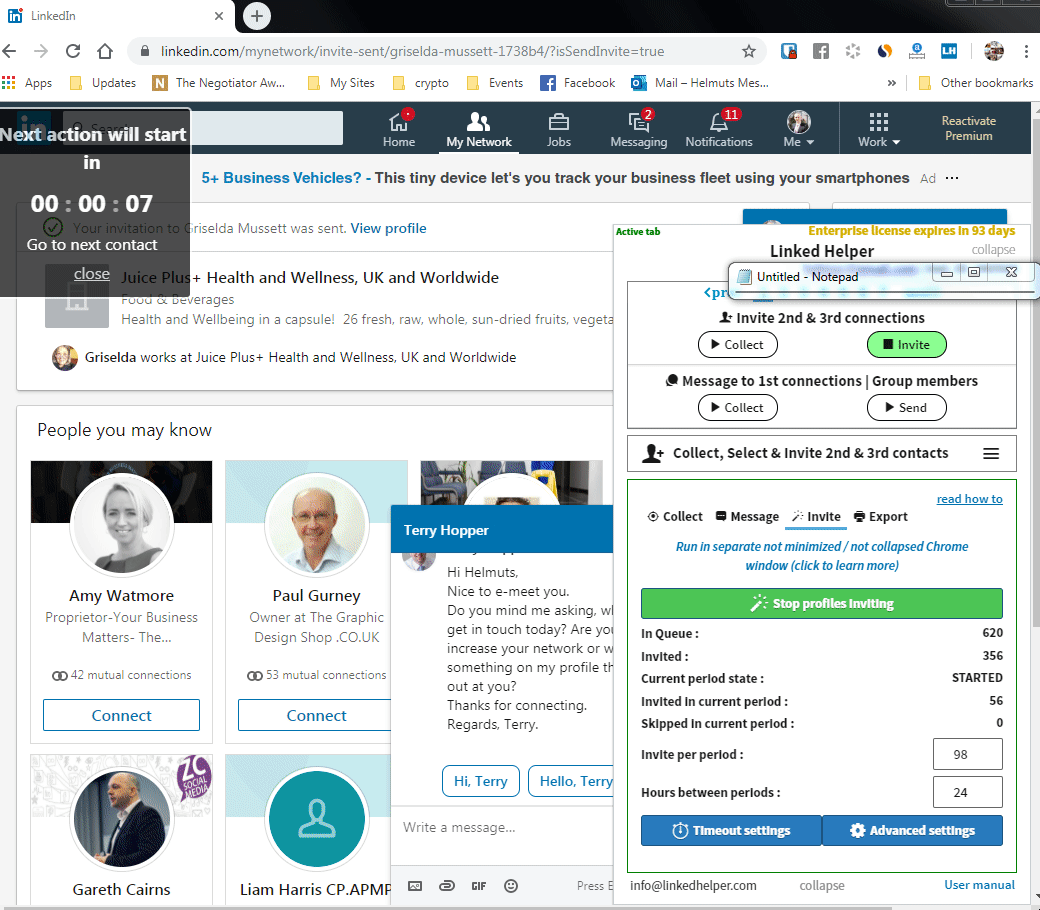This screenshot has width=1040, height=910.
Task: Open the Linked Helper hamburger menu
Action: (991, 453)
